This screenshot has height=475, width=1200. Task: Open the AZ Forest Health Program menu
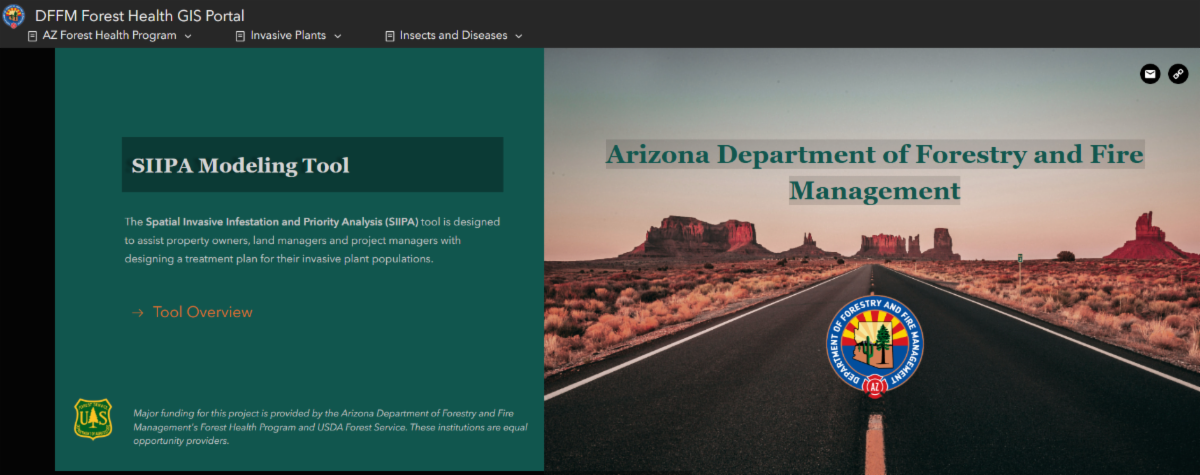point(110,36)
